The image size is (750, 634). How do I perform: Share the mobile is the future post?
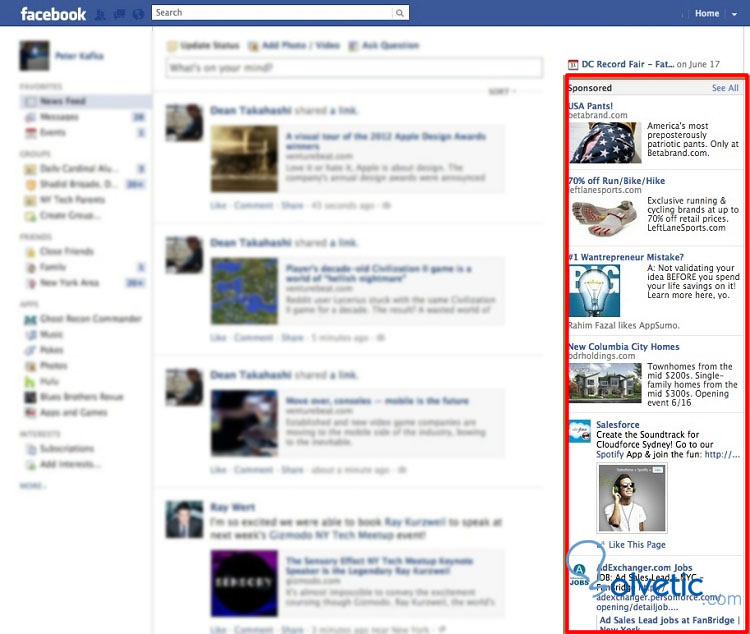[x=292, y=470]
